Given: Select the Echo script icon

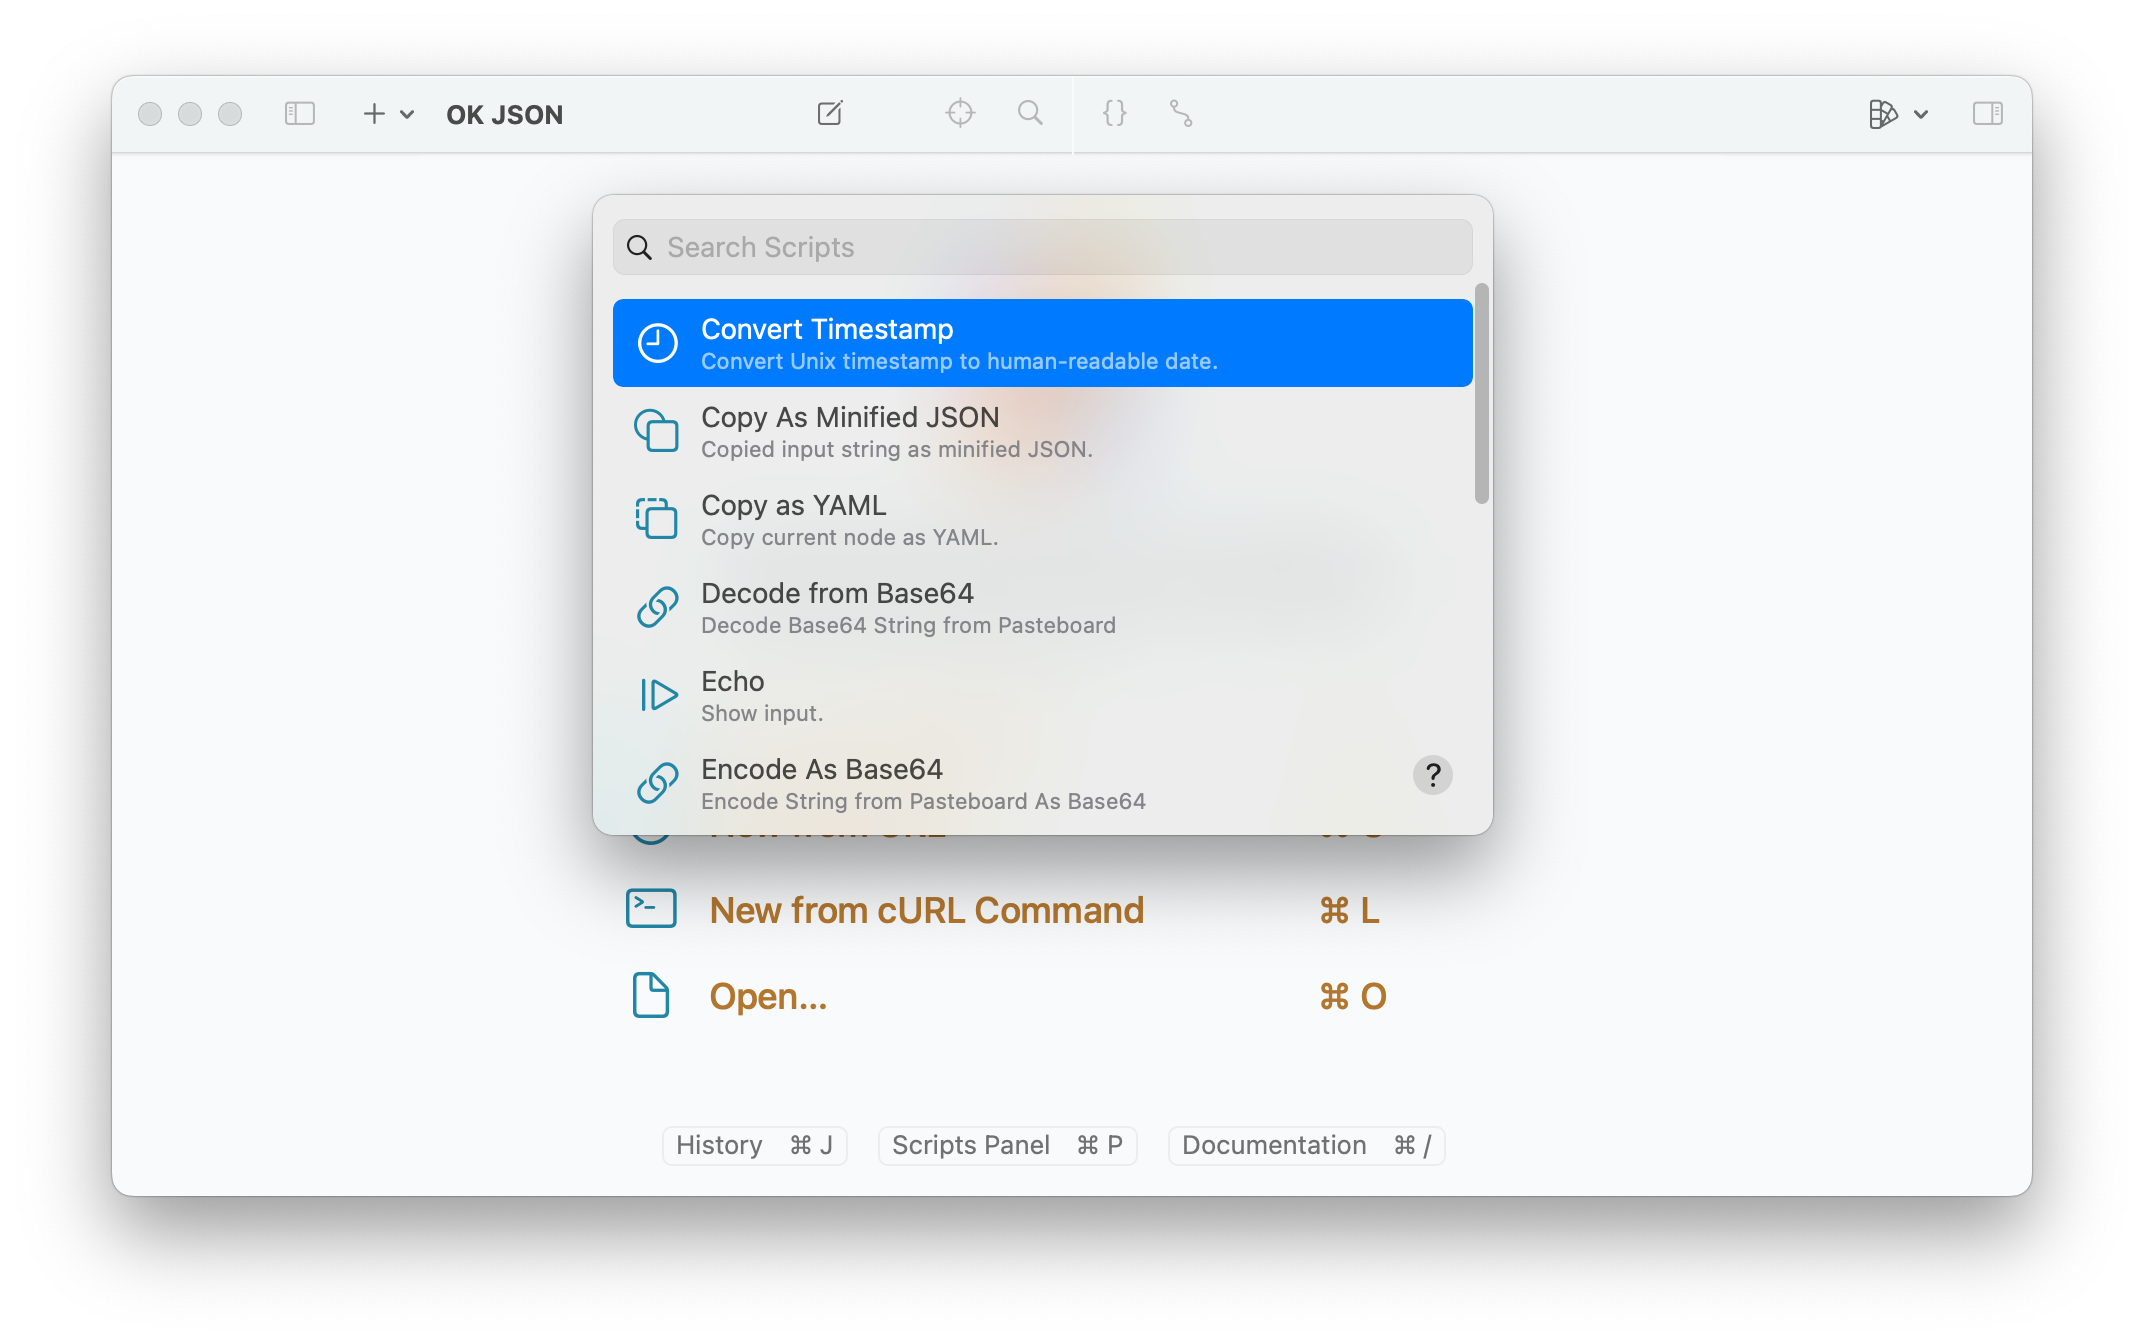Looking at the screenshot, I should tap(656, 695).
